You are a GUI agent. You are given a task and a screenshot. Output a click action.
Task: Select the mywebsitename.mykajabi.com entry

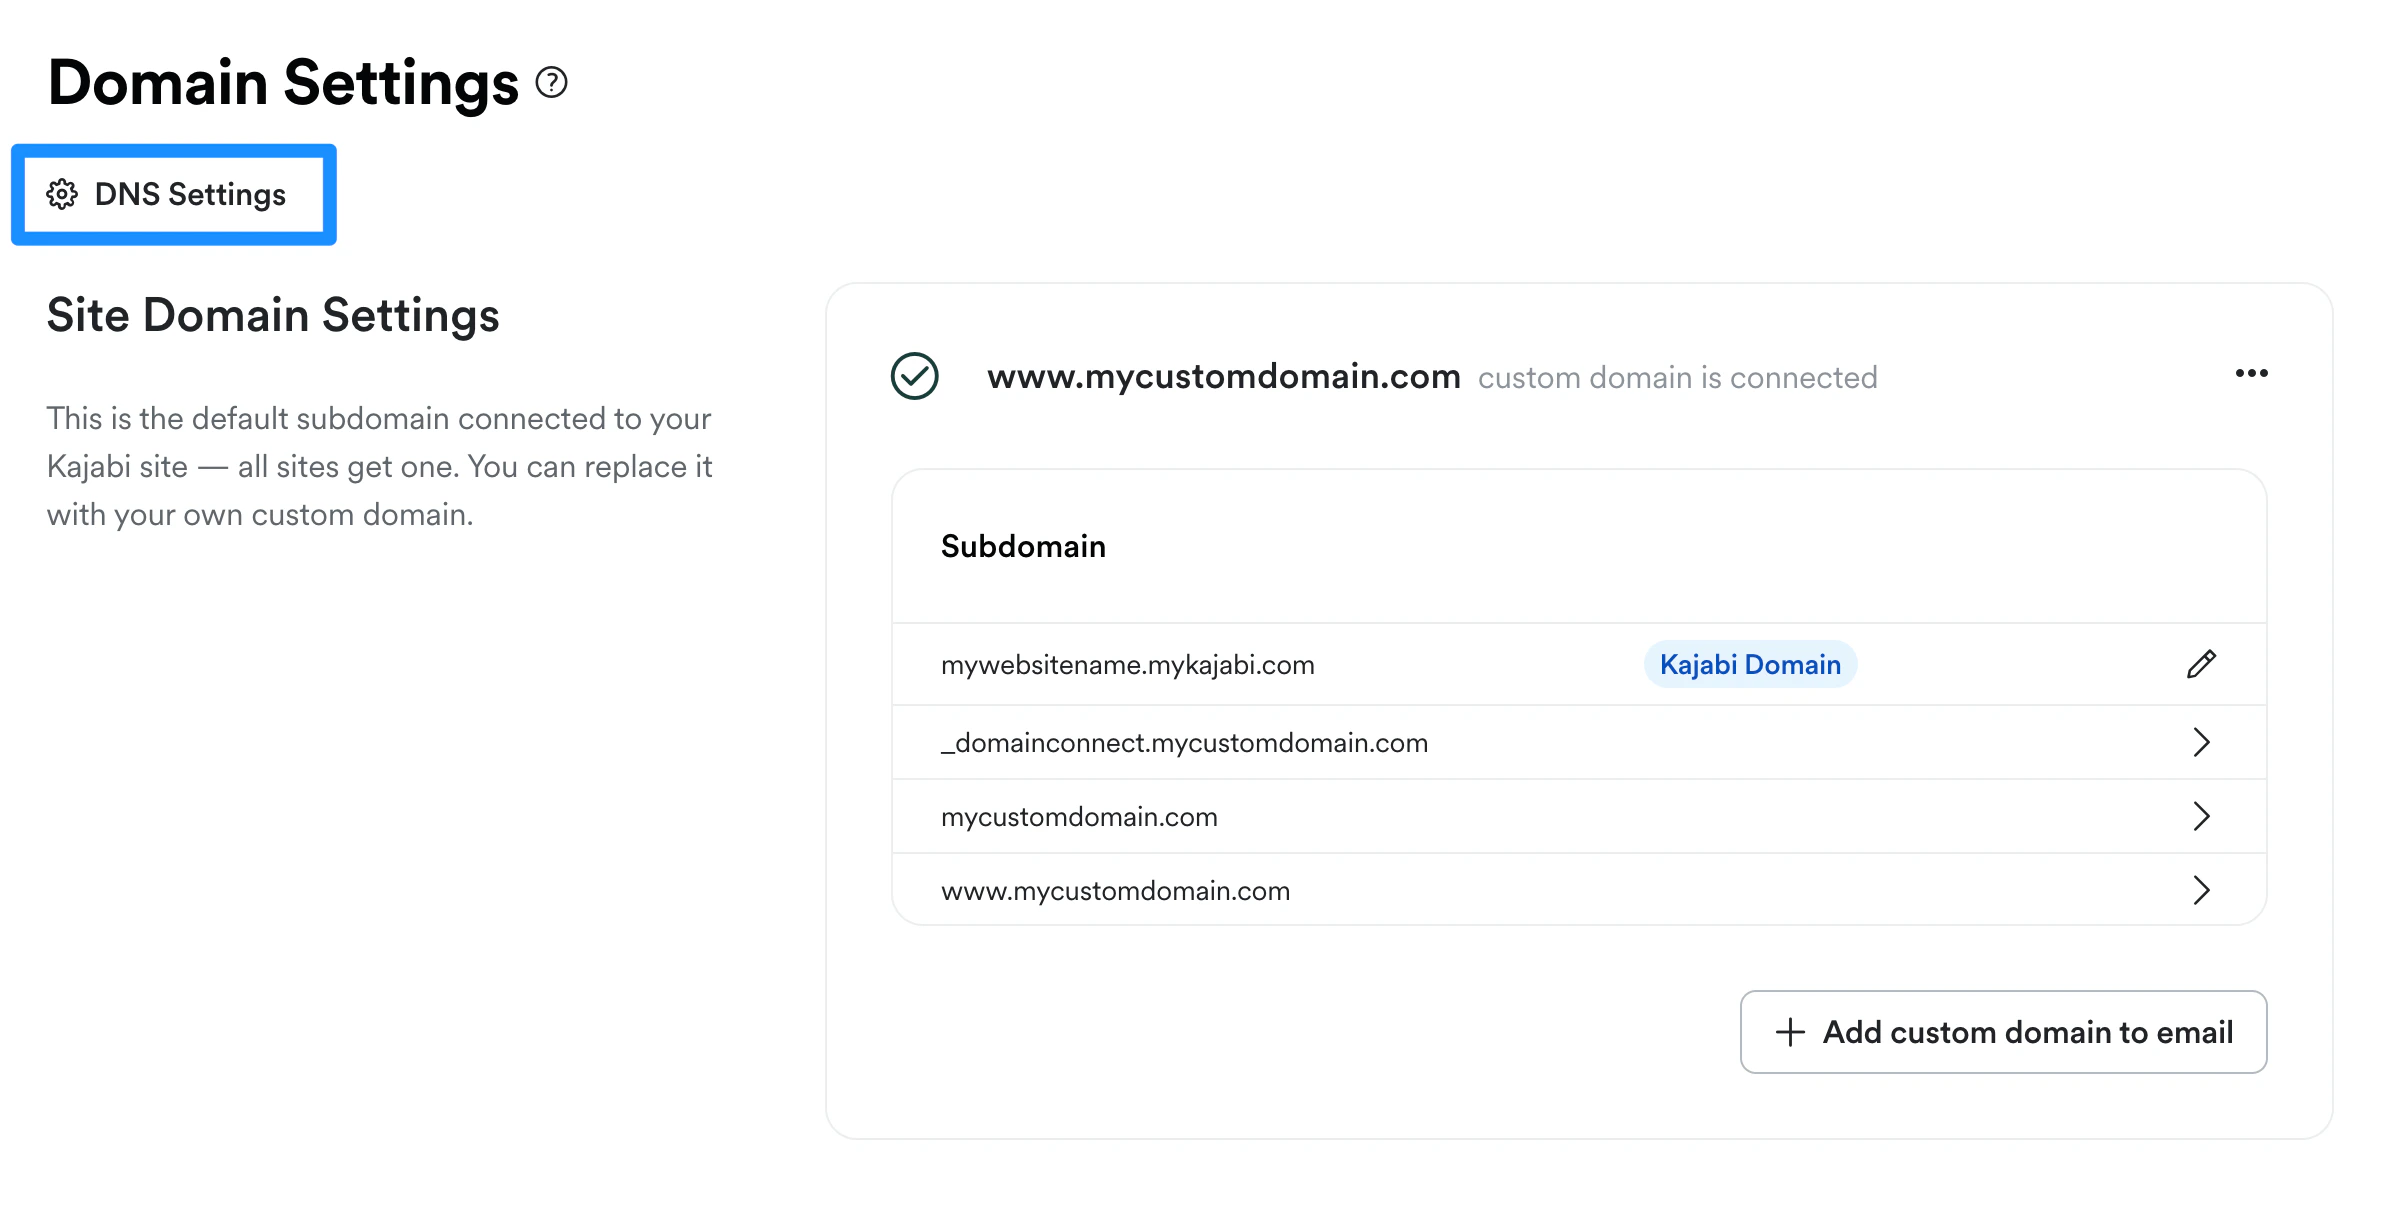[1127, 663]
